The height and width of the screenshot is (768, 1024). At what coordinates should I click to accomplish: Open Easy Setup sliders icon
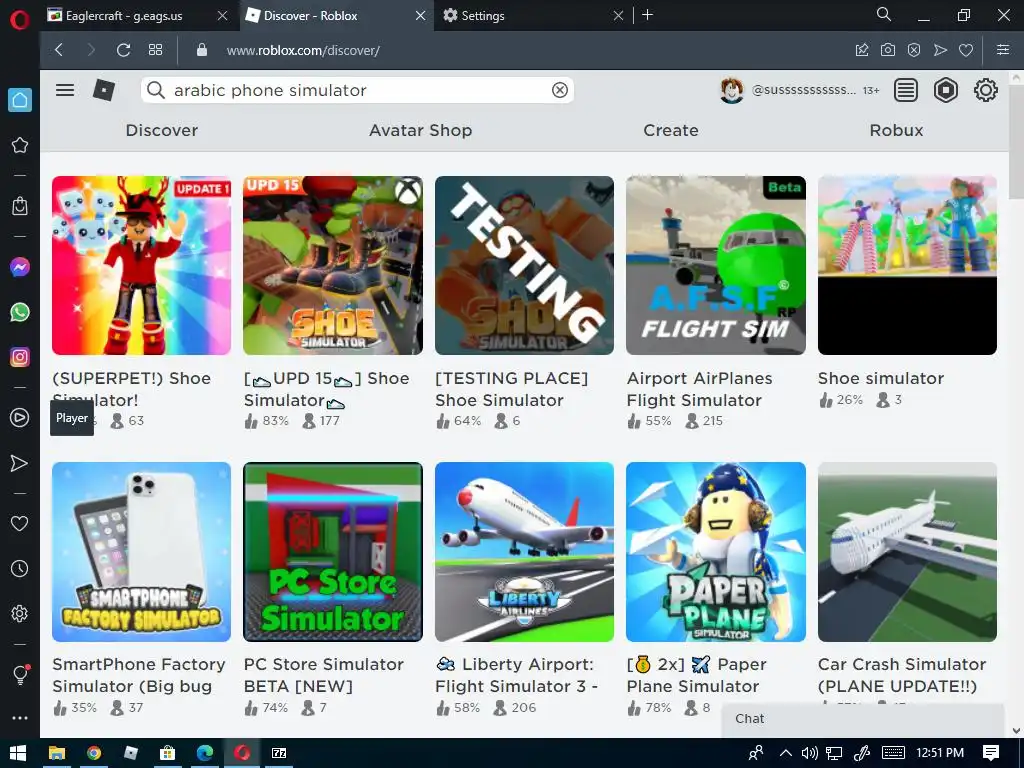[1003, 50]
